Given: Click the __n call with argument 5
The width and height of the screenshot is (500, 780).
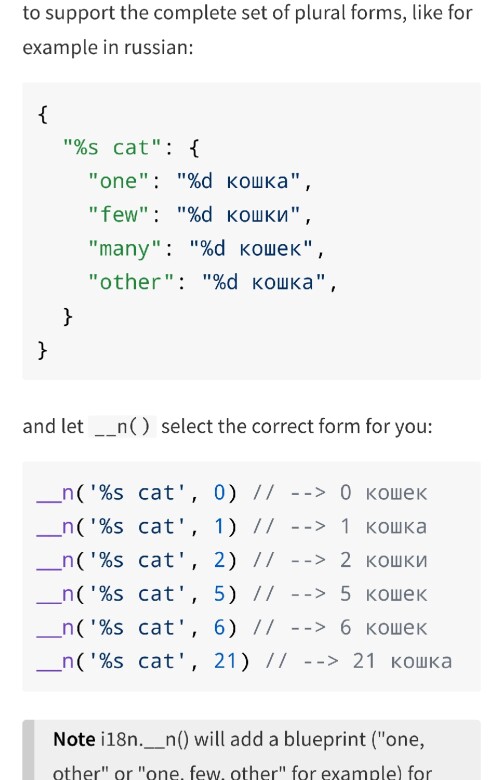Looking at the screenshot, I should [x=137, y=594].
